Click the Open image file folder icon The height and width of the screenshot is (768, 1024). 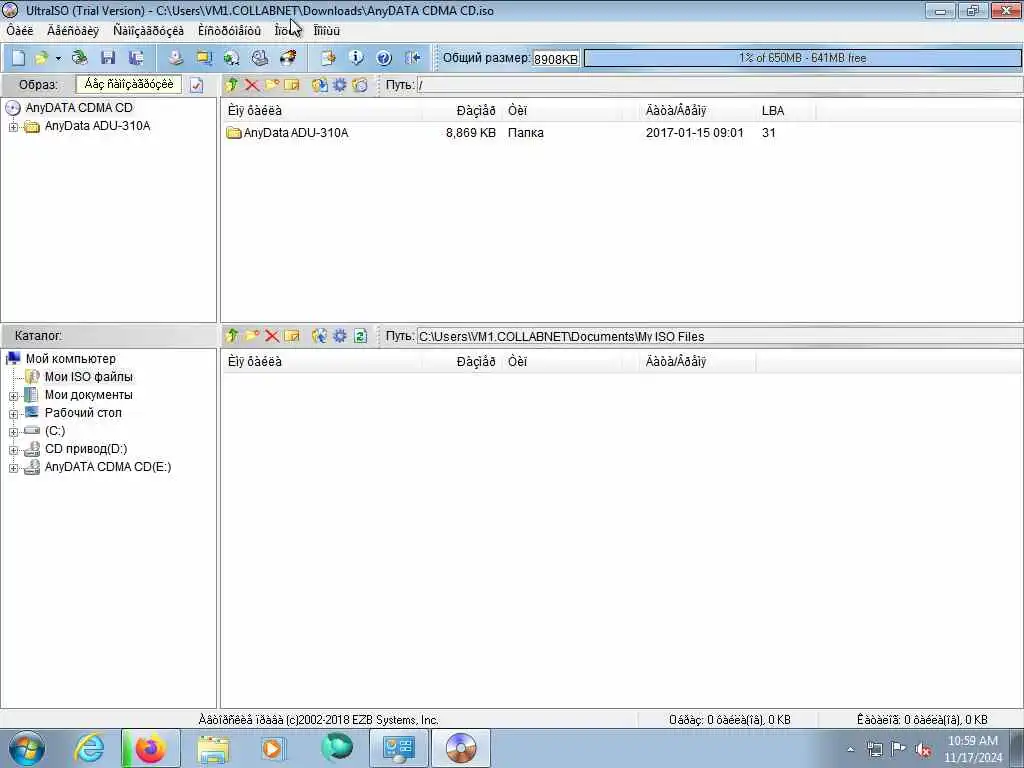[x=41, y=58]
